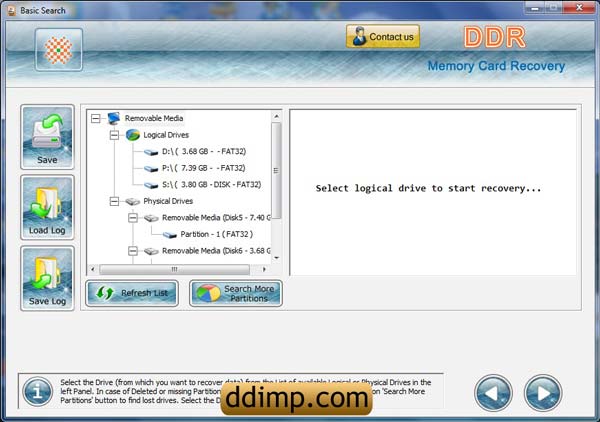This screenshot has width=600, height=422.
Task: Click 'Select logical drive to start recovery...' text
Action: point(428,188)
